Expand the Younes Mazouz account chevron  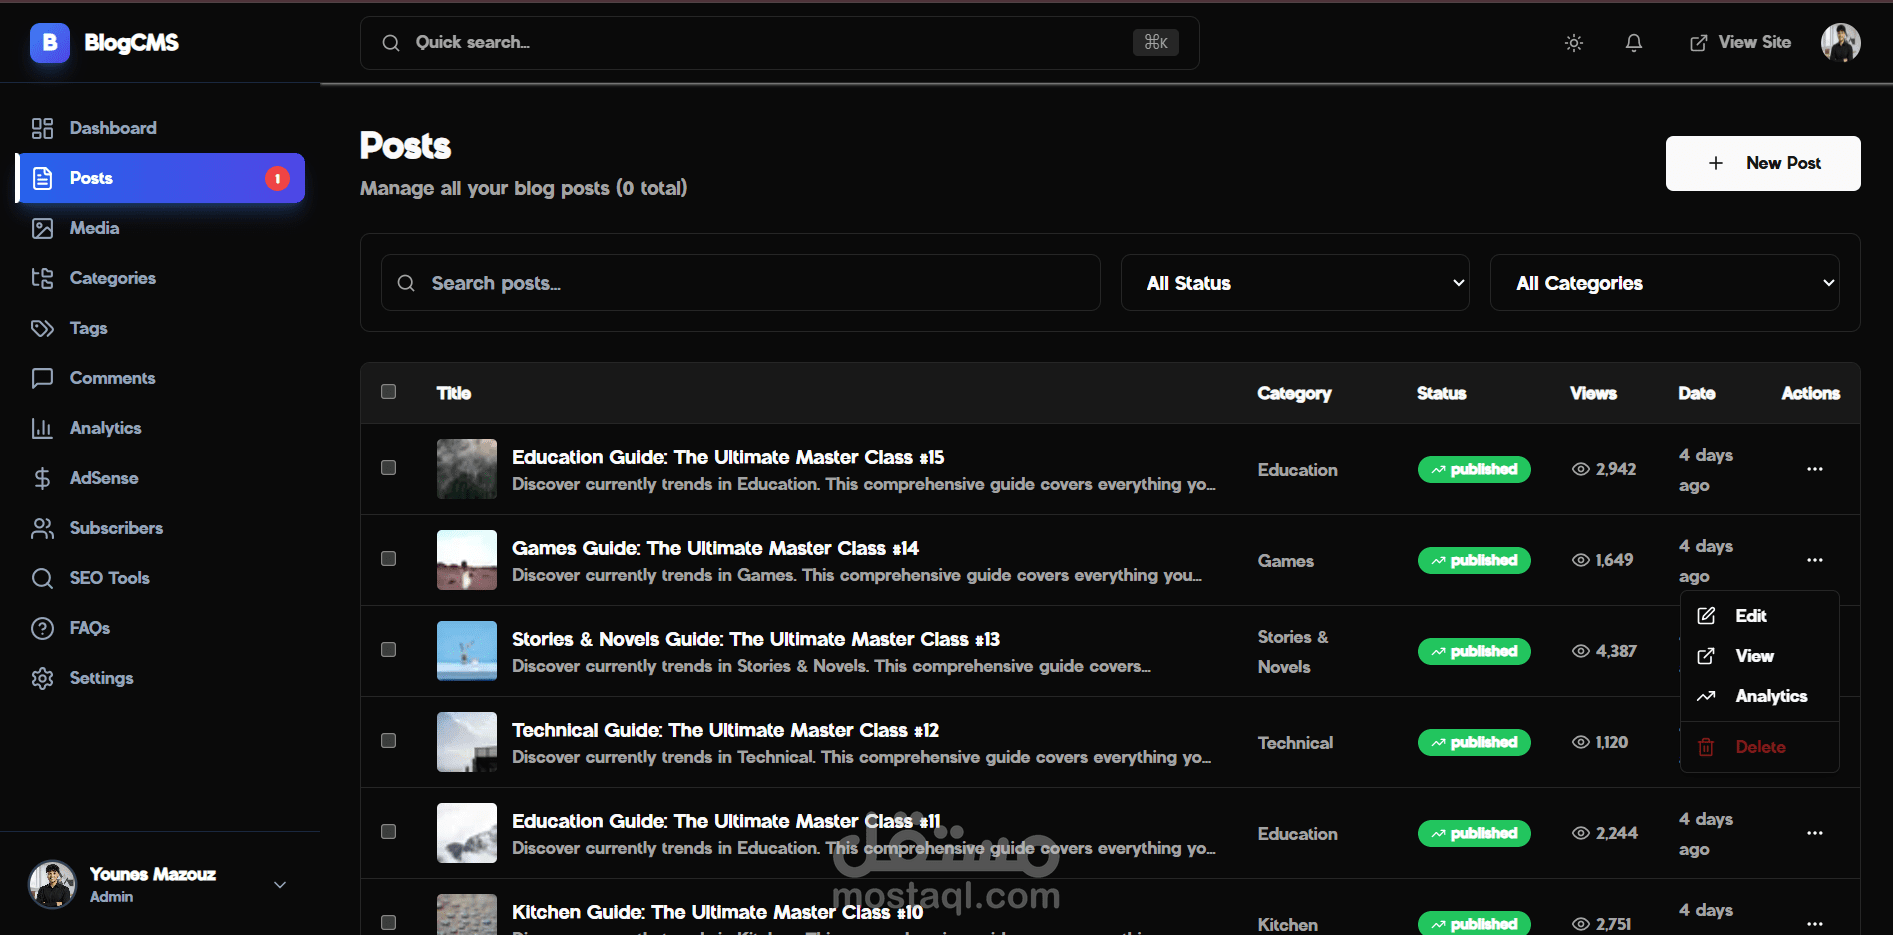(280, 885)
